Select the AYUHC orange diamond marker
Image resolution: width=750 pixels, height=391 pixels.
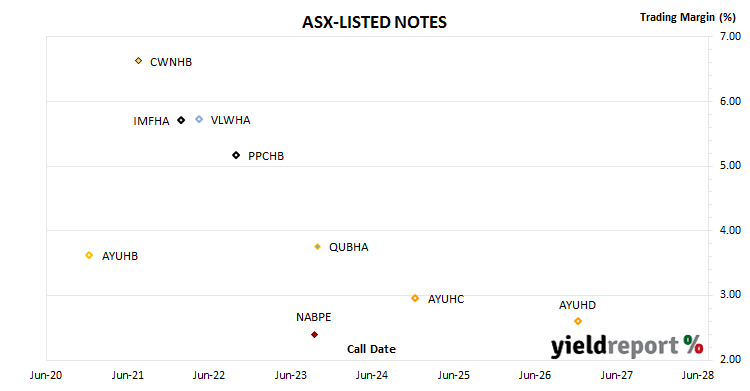pyautogui.click(x=415, y=298)
